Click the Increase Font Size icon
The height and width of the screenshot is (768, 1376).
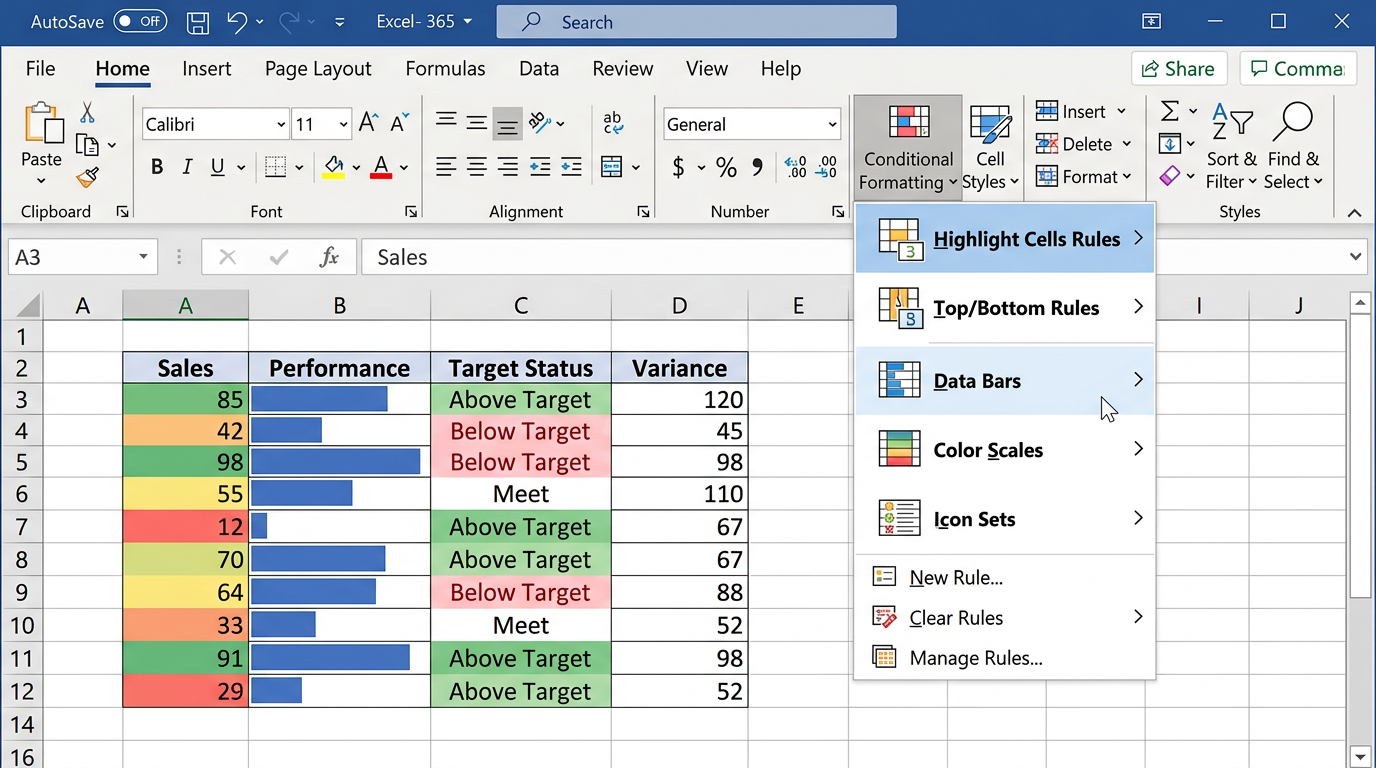coord(368,124)
